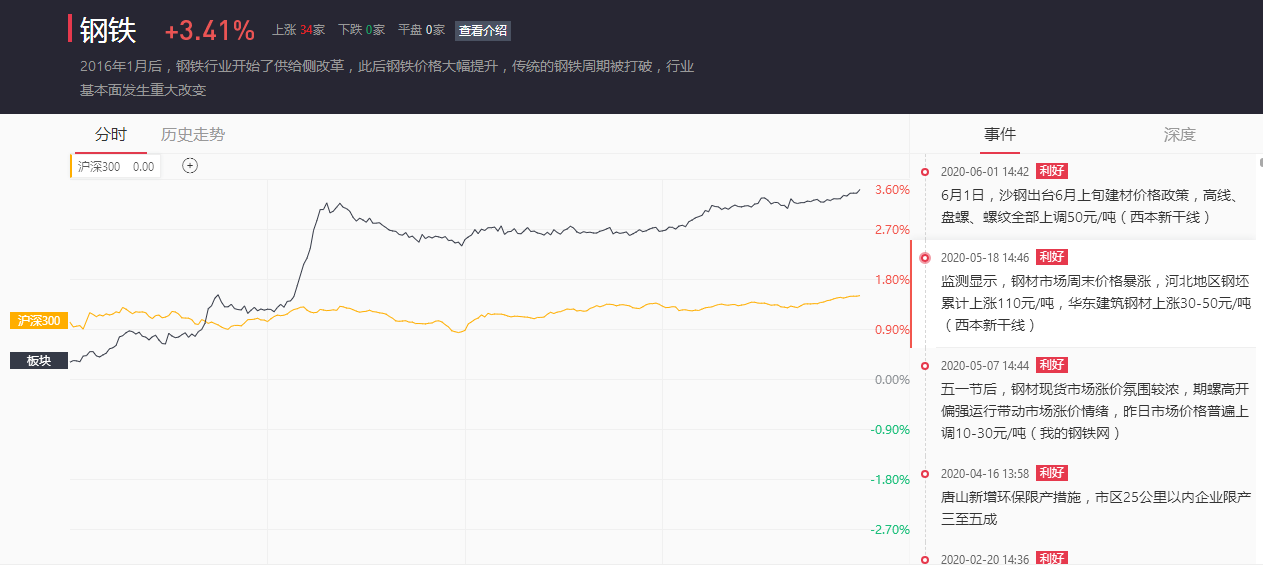This screenshot has width=1263, height=571.
Task: Click the 2020-05-07 event circle marker
Action: coord(925,365)
